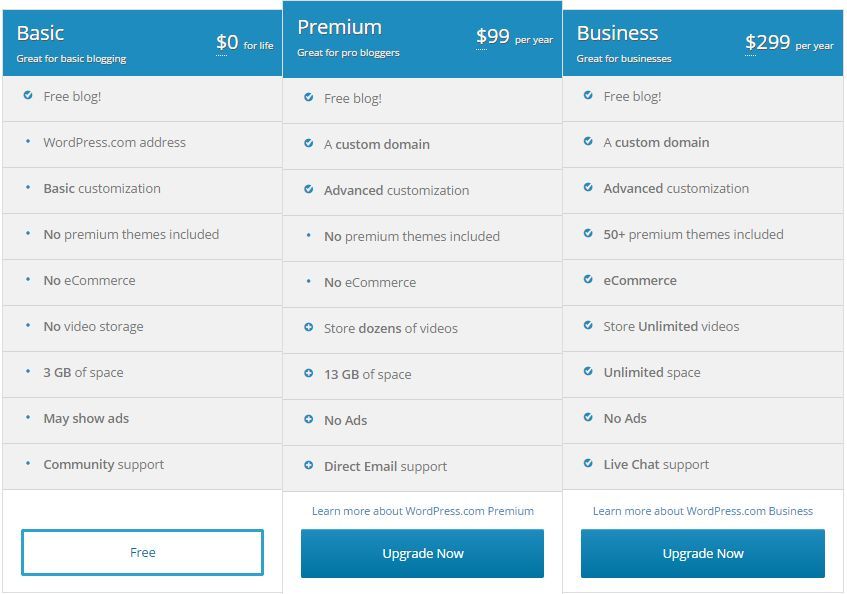
Task: Open Learn more about WordPress.com Business link
Action: pos(703,511)
